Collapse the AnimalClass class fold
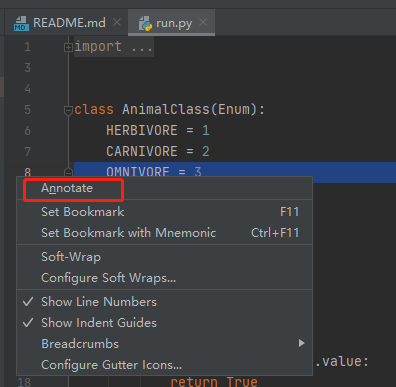 click(68, 110)
